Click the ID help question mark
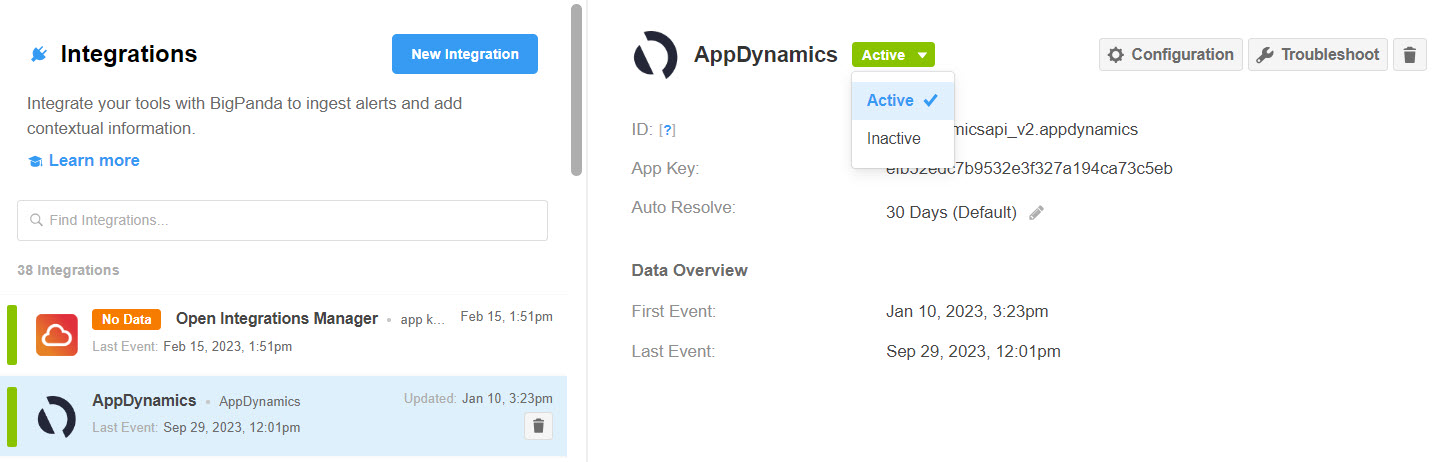The height and width of the screenshot is (462, 1453). point(668,130)
